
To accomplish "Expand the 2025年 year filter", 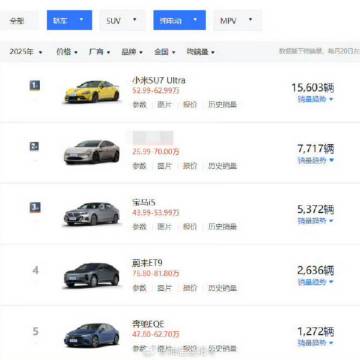I will point(26,52).
